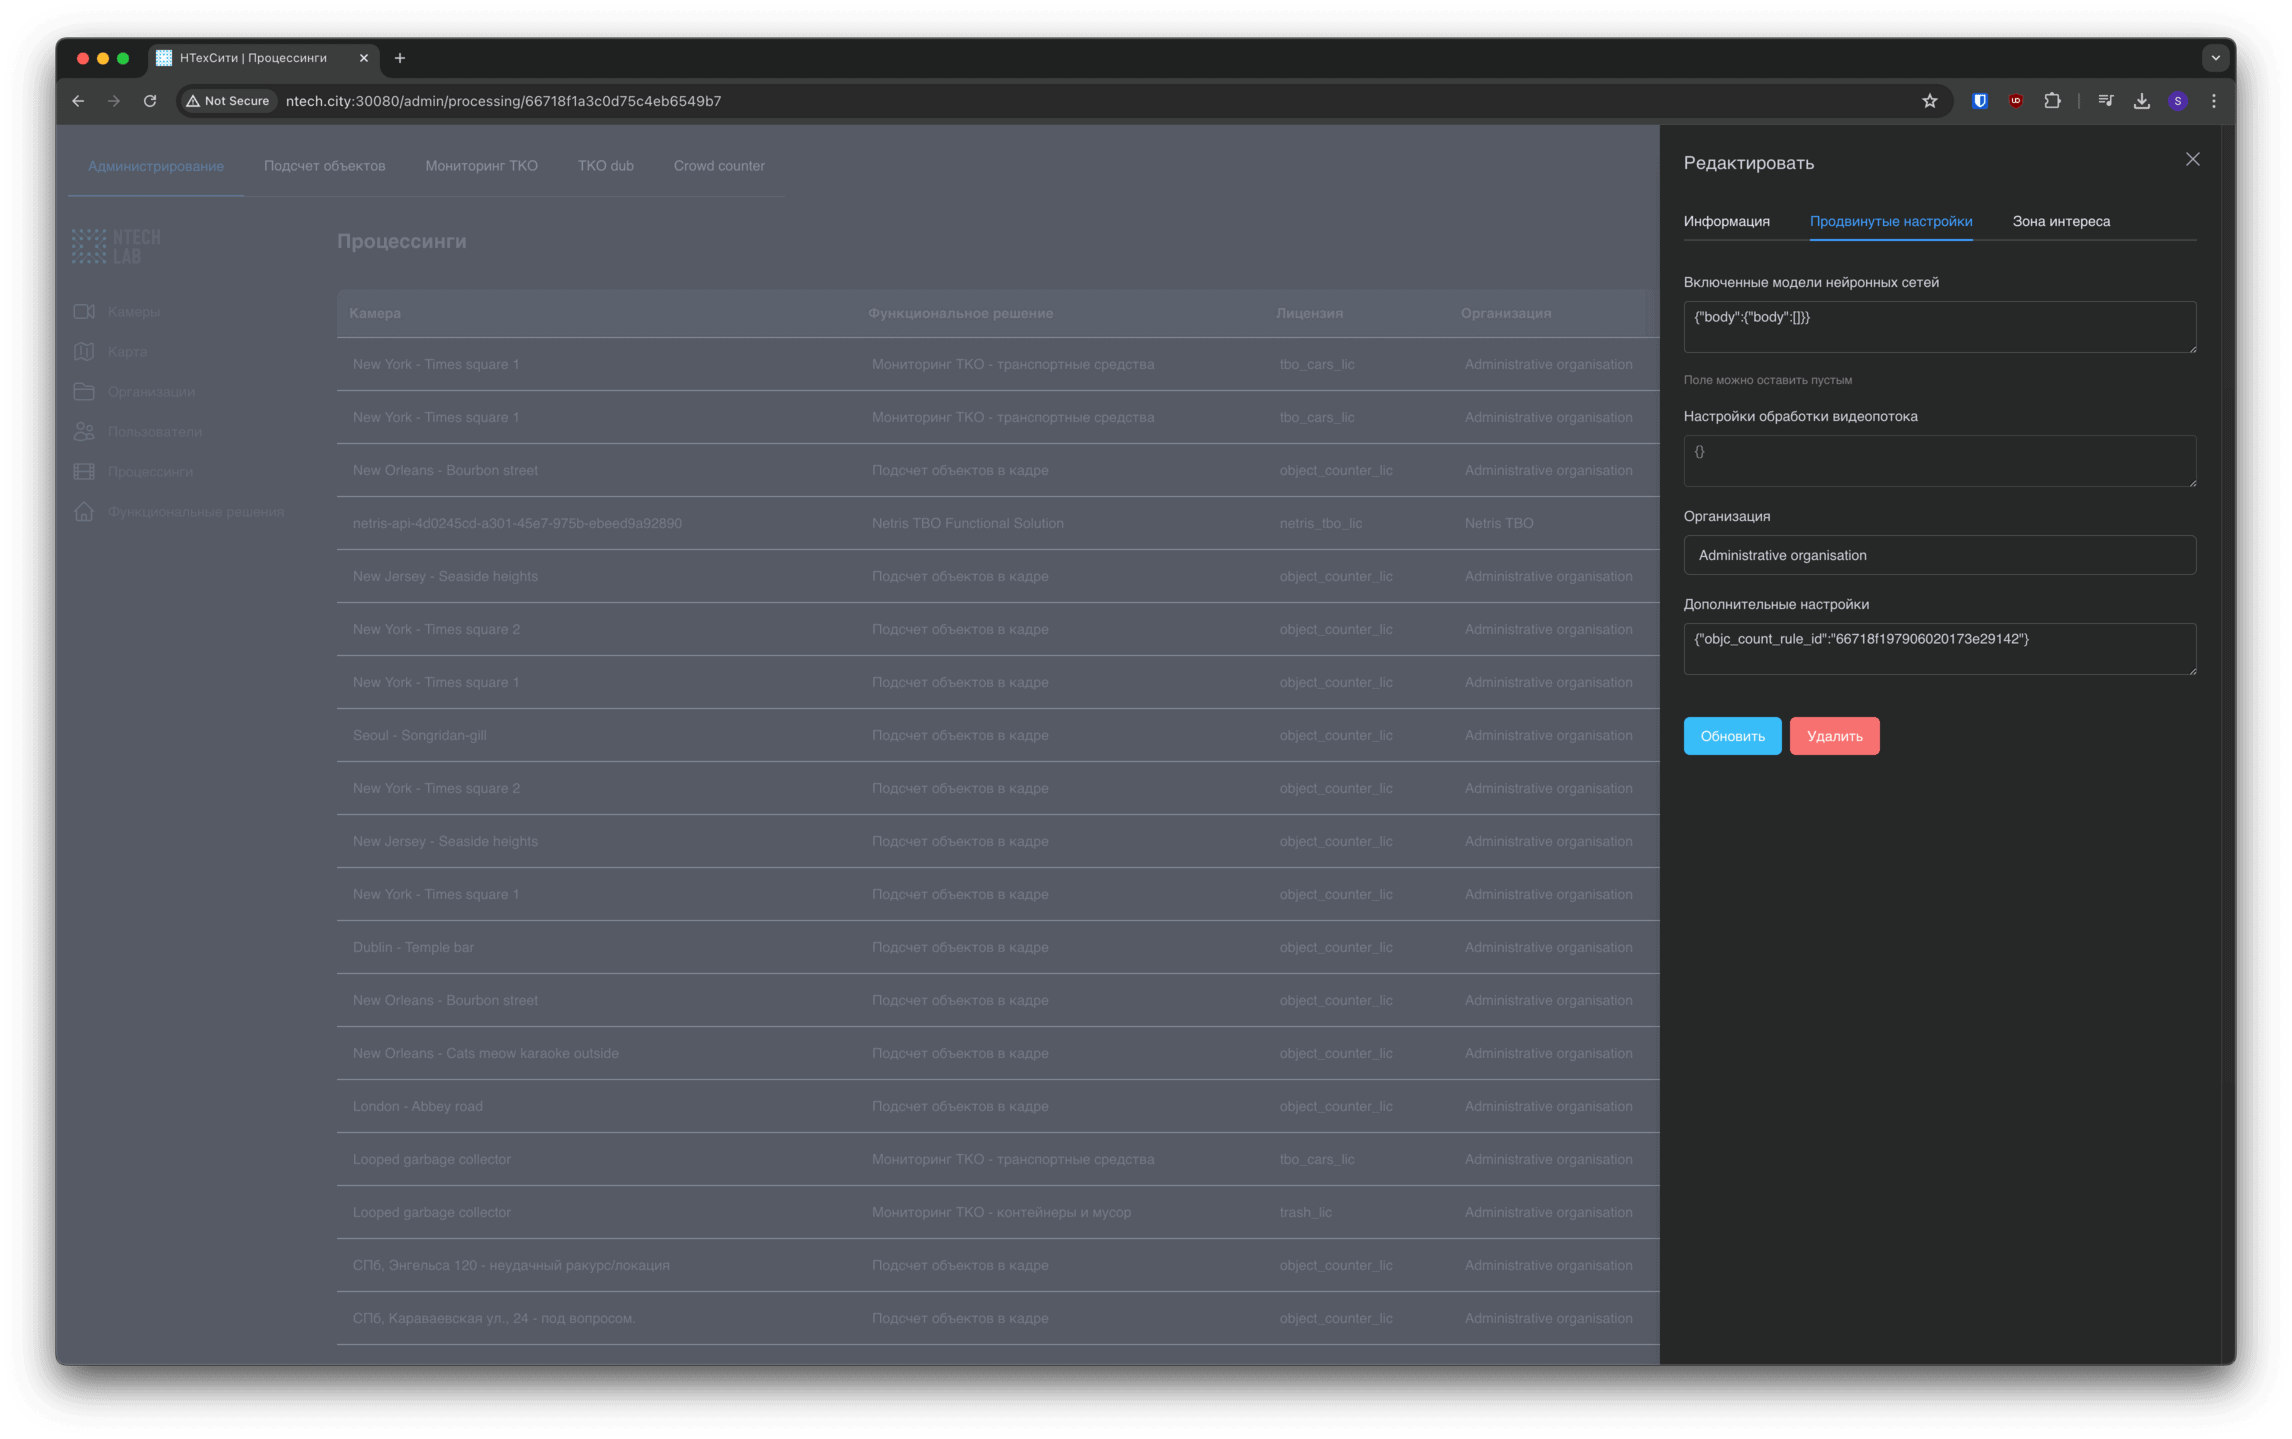Expand browser tab search chevron

click(2215, 58)
